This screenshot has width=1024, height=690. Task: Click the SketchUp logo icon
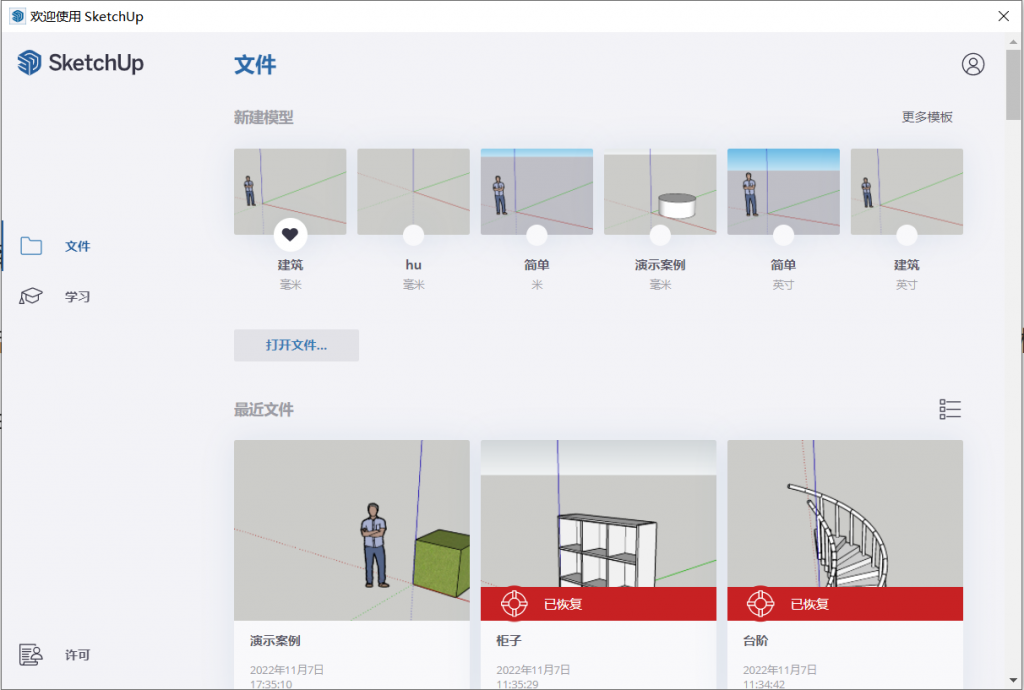27,63
